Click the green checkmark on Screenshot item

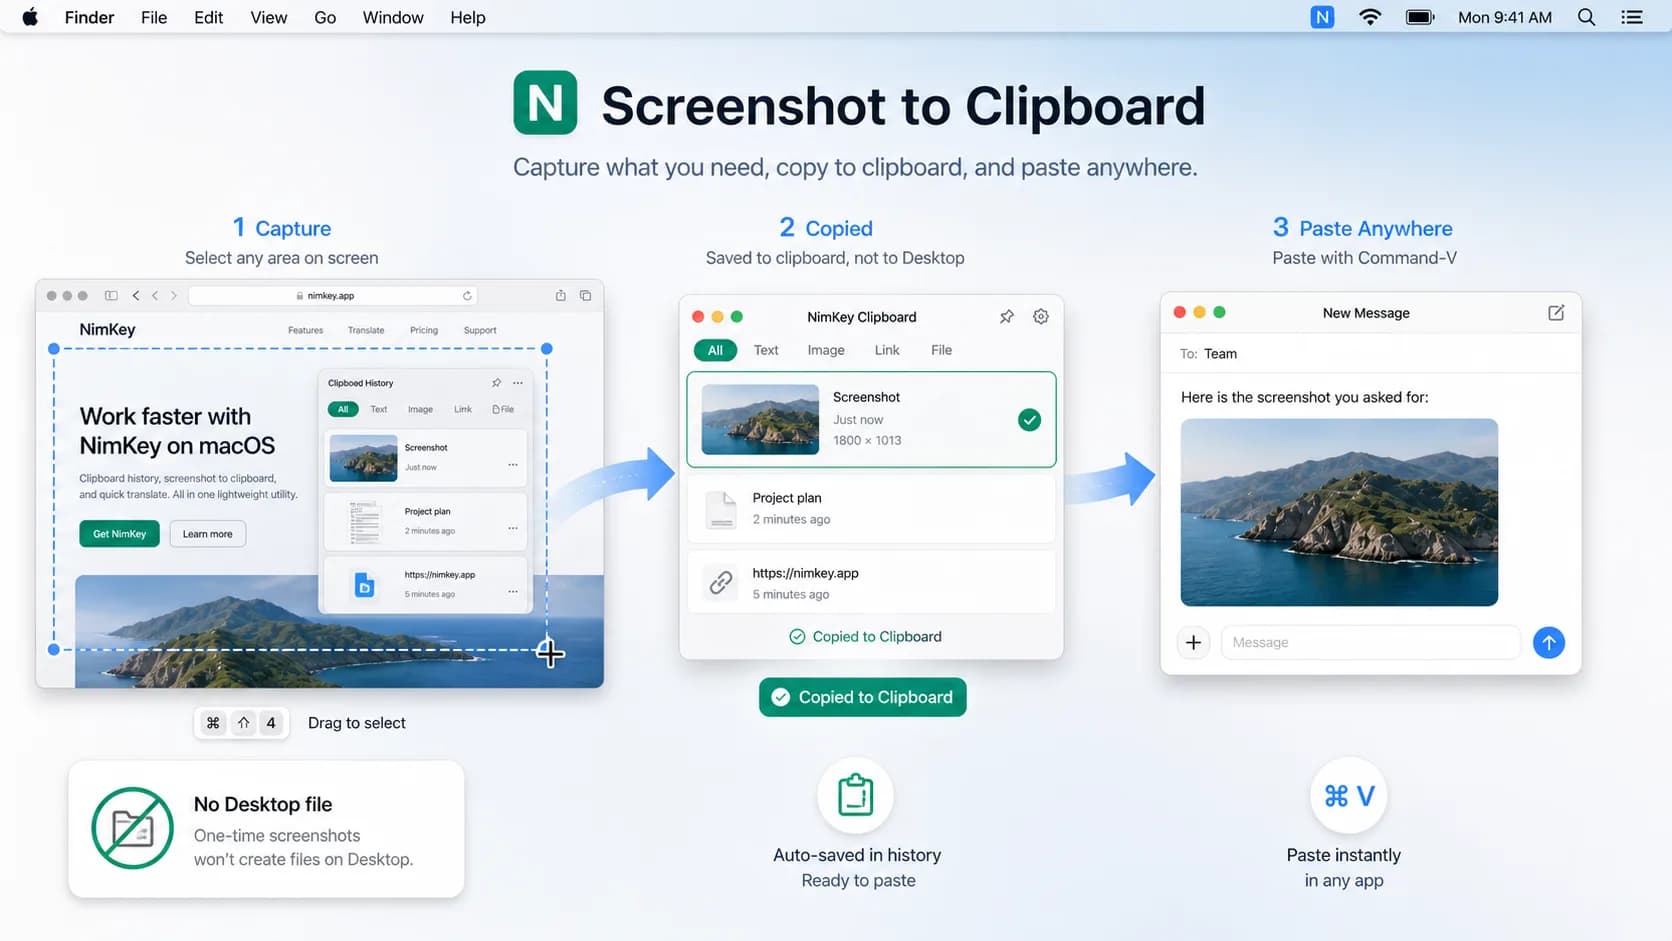1029,420
